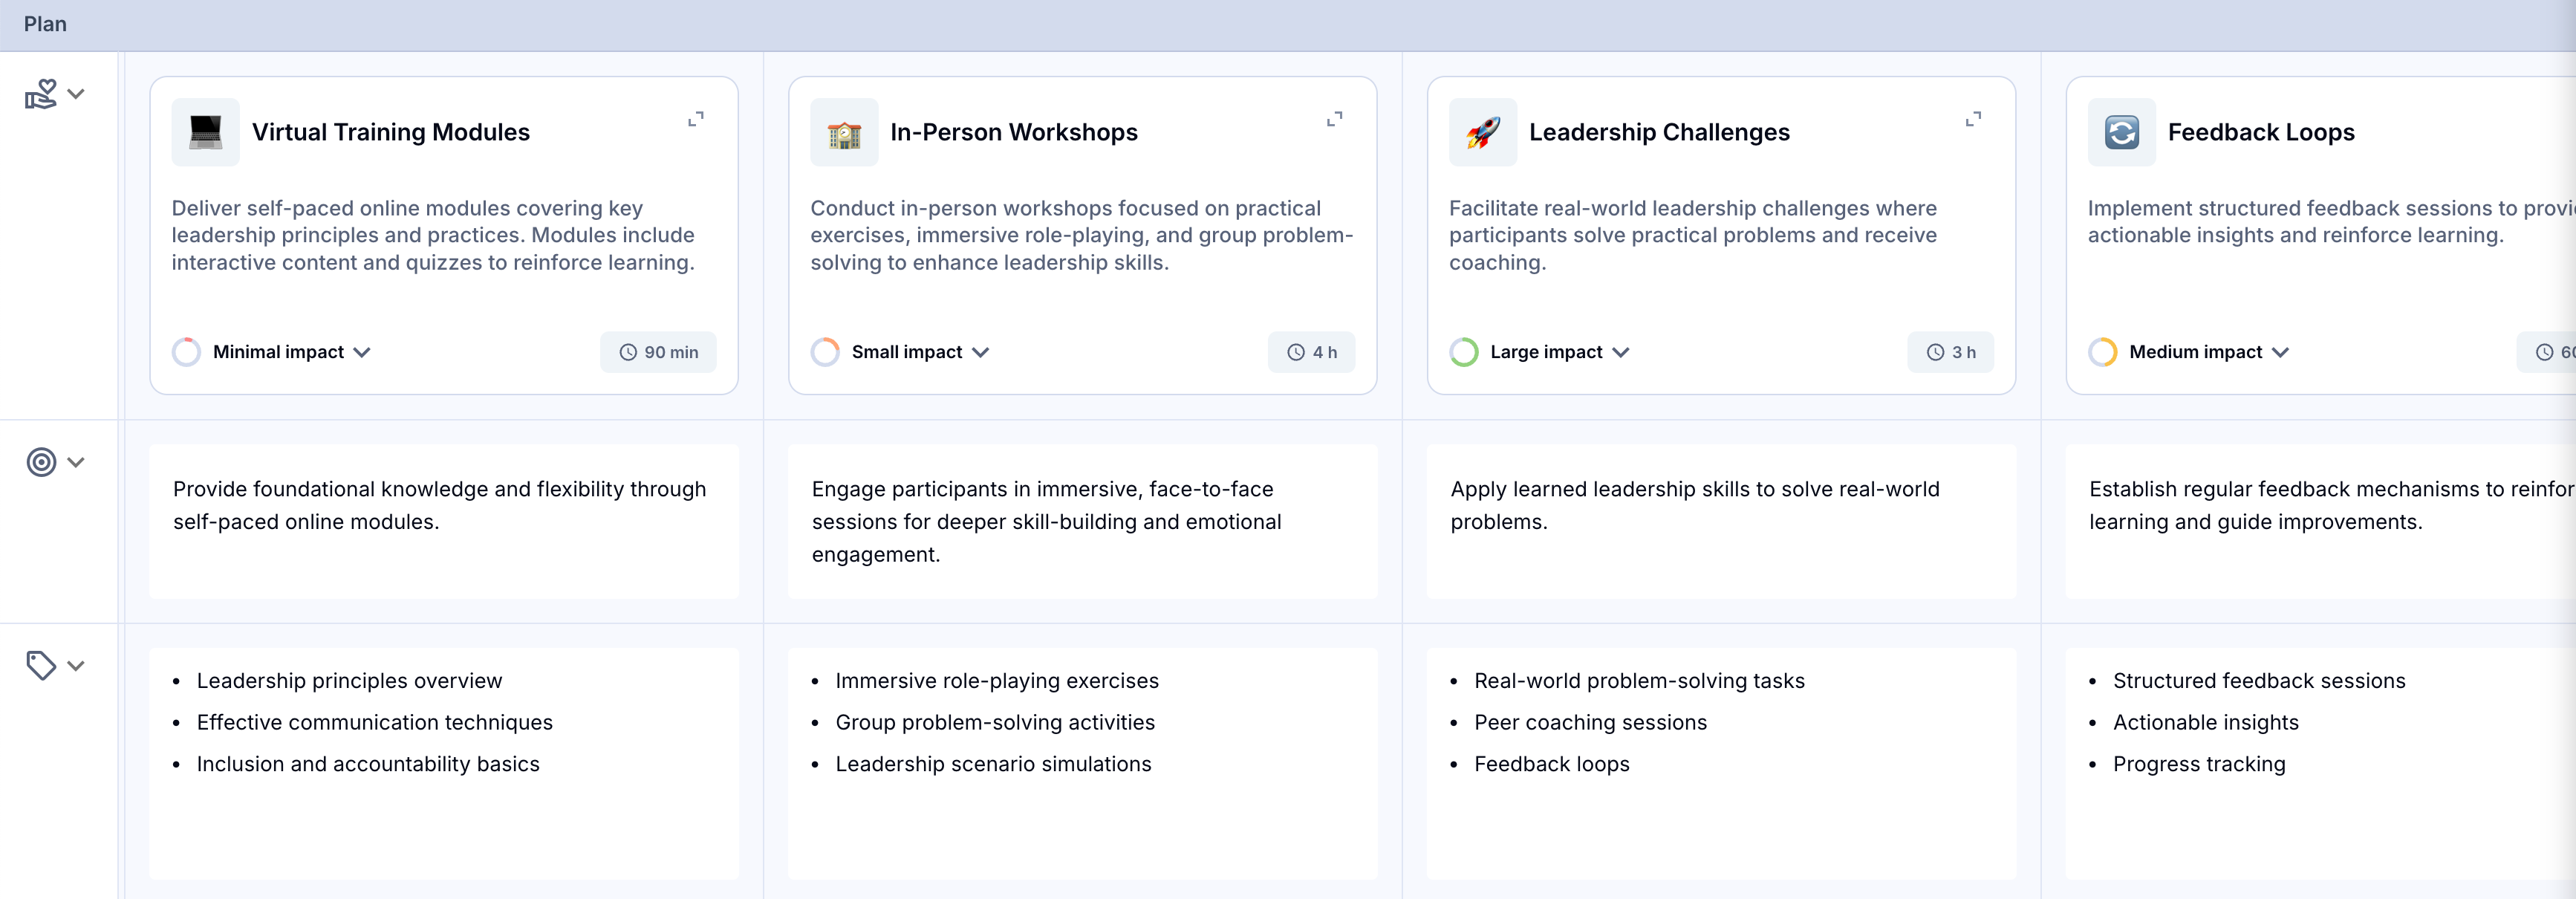Click the 90 min duration badge
The height and width of the screenshot is (899, 2576).
coord(658,352)
